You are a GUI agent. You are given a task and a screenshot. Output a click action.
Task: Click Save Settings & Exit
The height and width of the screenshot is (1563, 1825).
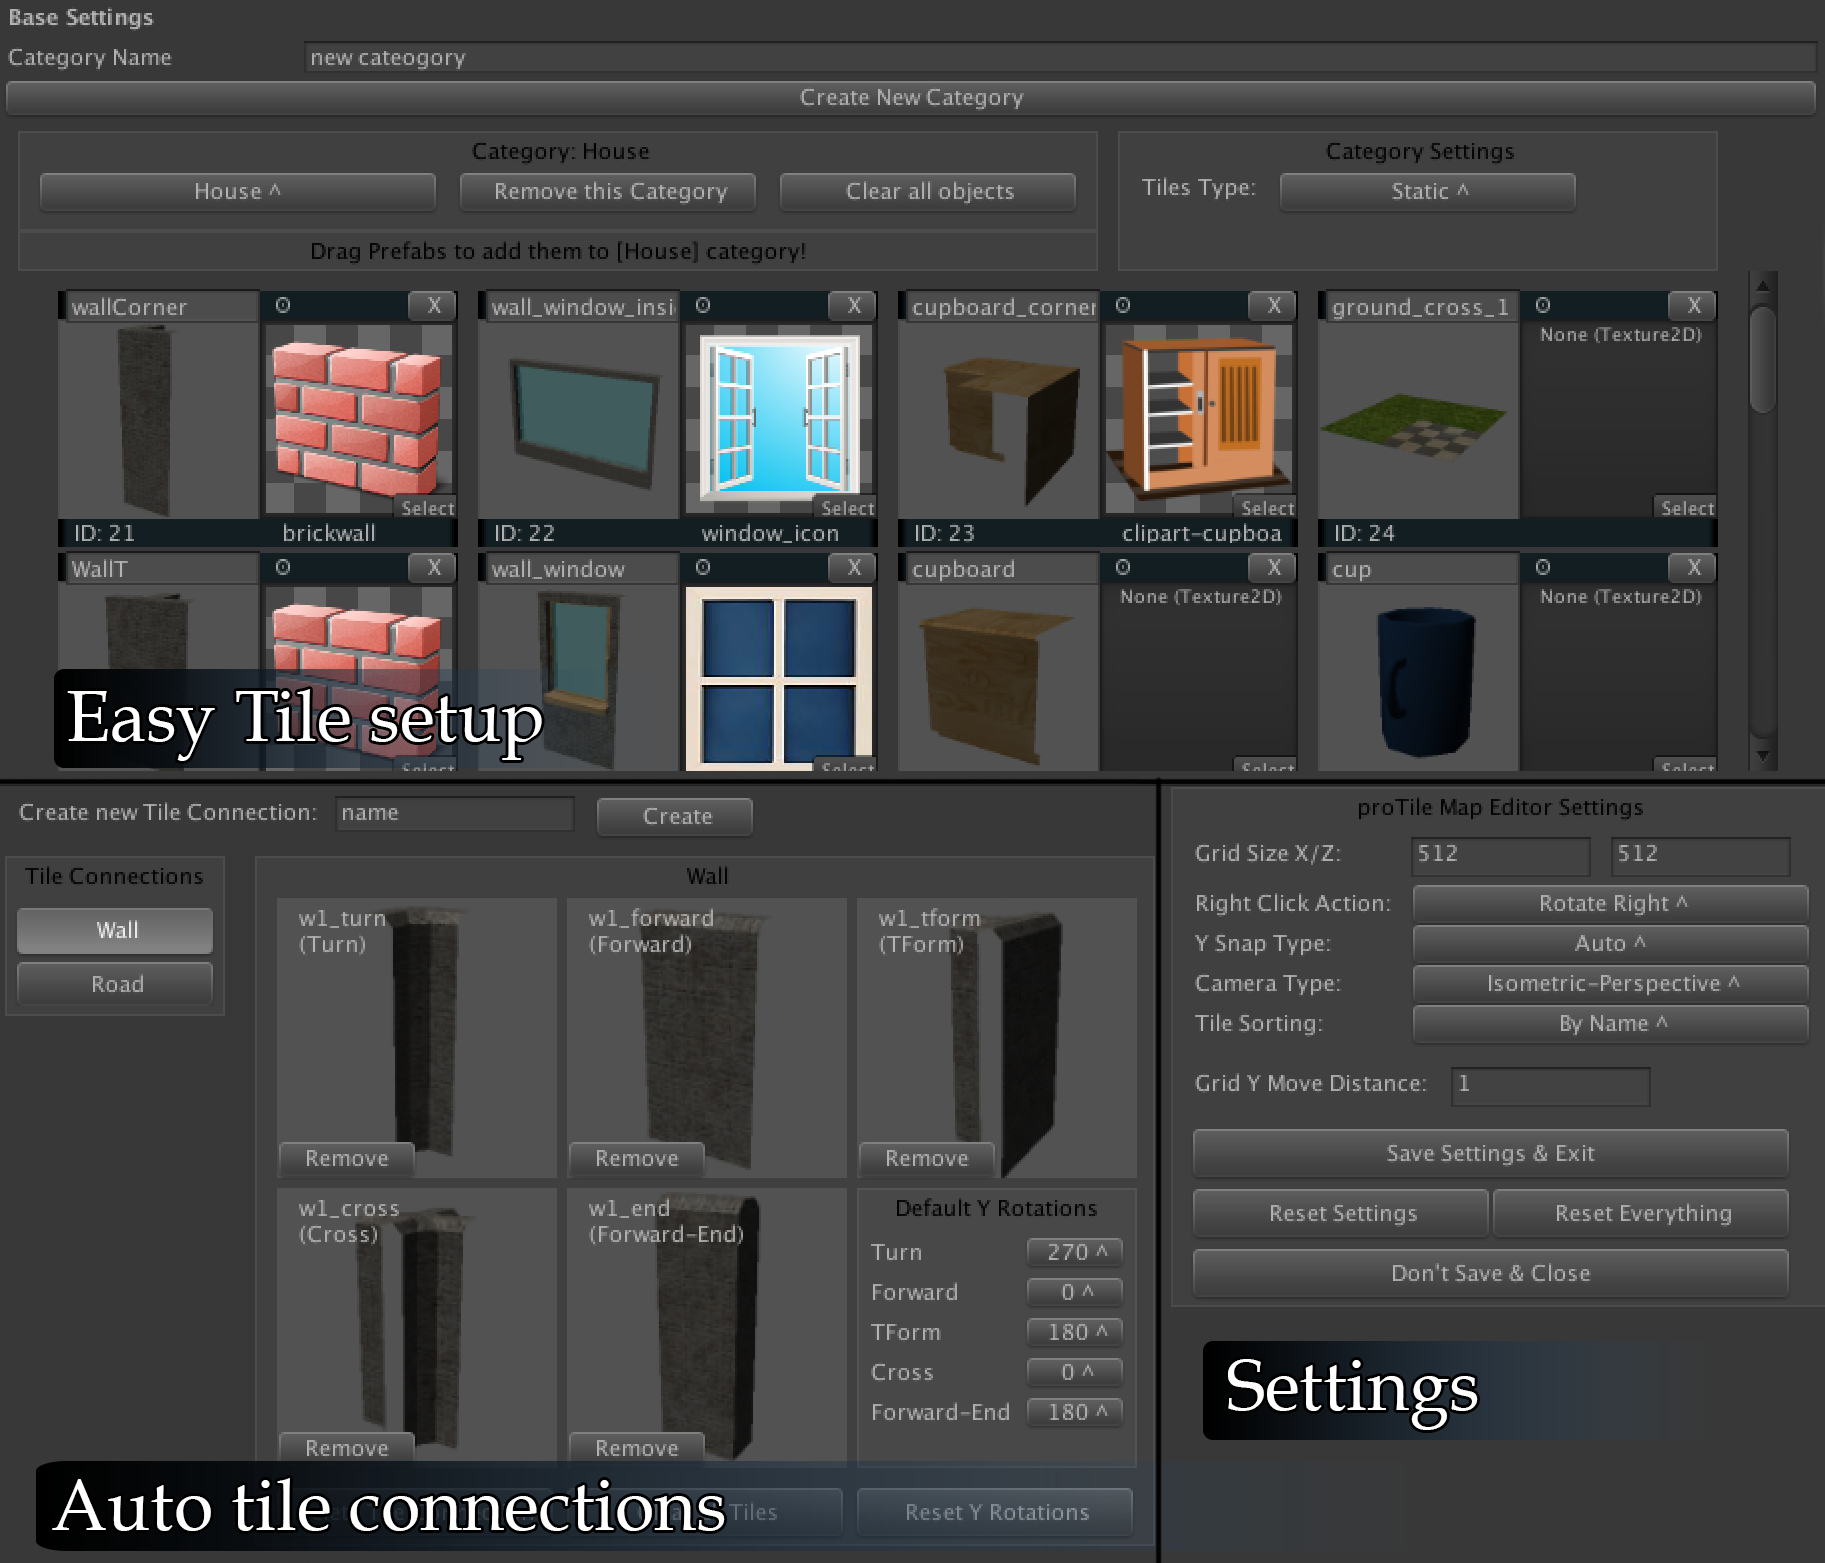1490,1154
